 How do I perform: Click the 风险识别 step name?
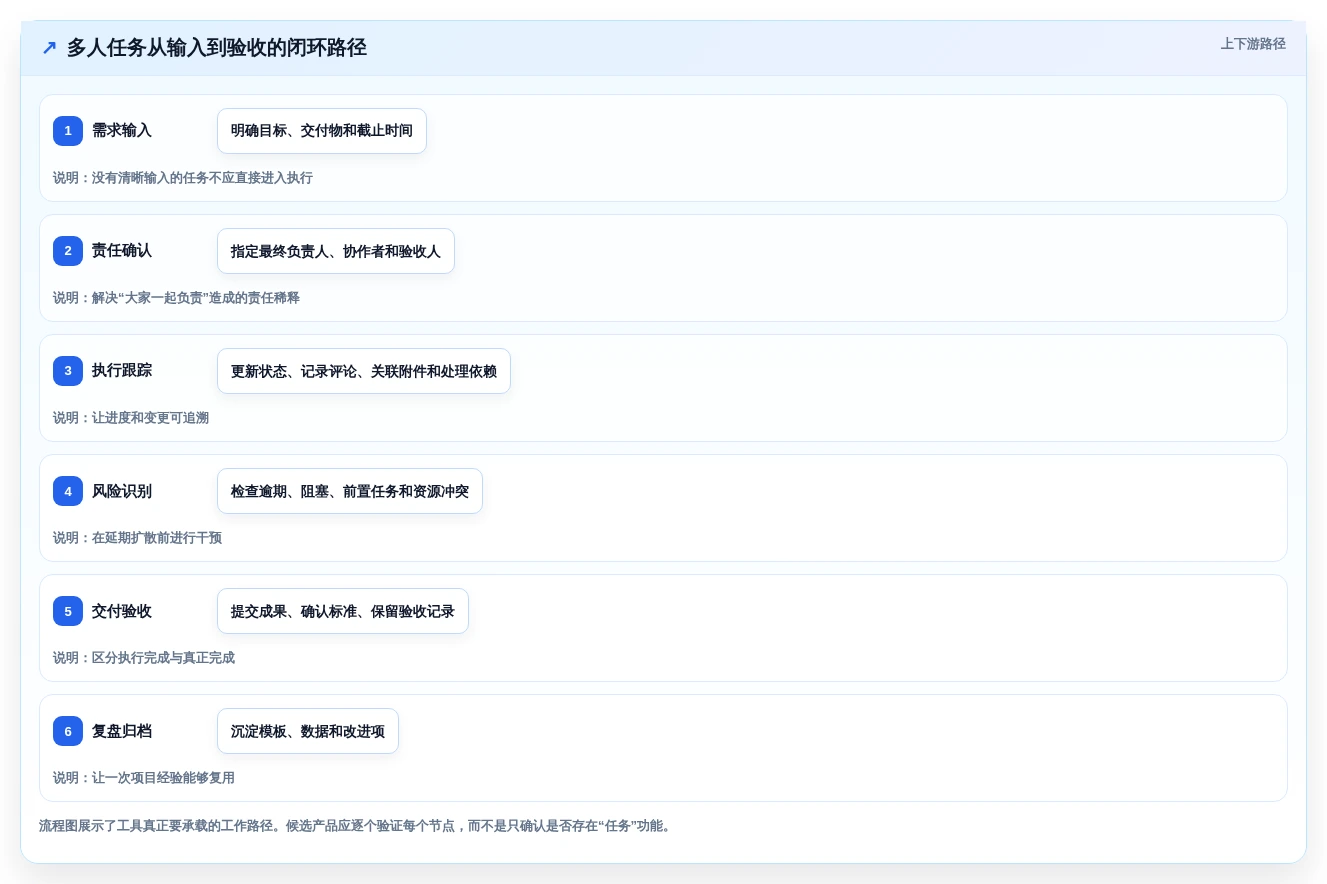(122, 491)
